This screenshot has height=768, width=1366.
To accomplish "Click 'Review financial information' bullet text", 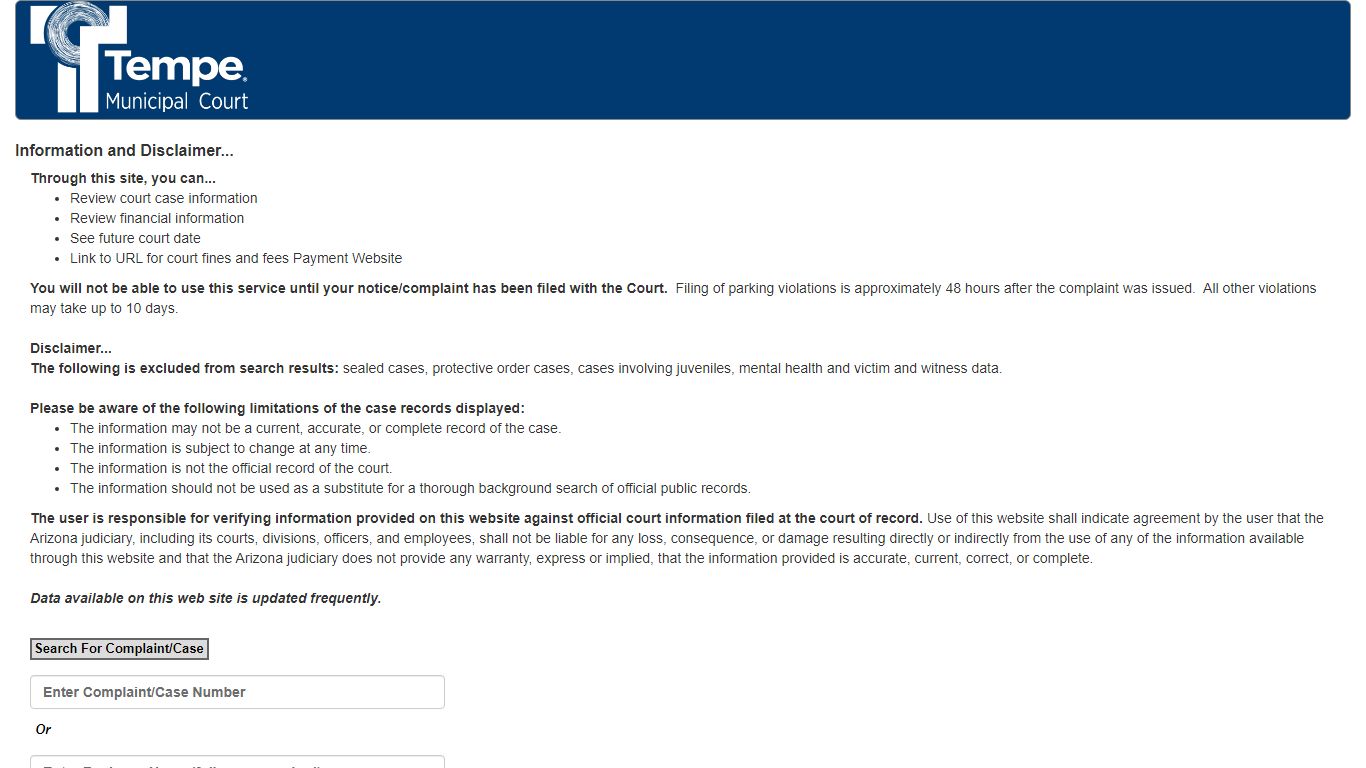I will (157, 218).
